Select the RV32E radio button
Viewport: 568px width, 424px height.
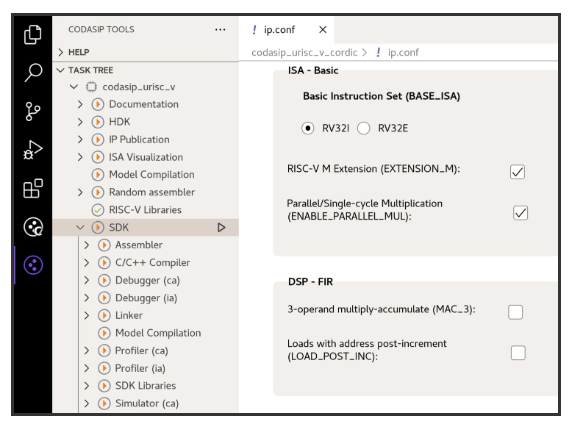point(363,128)
